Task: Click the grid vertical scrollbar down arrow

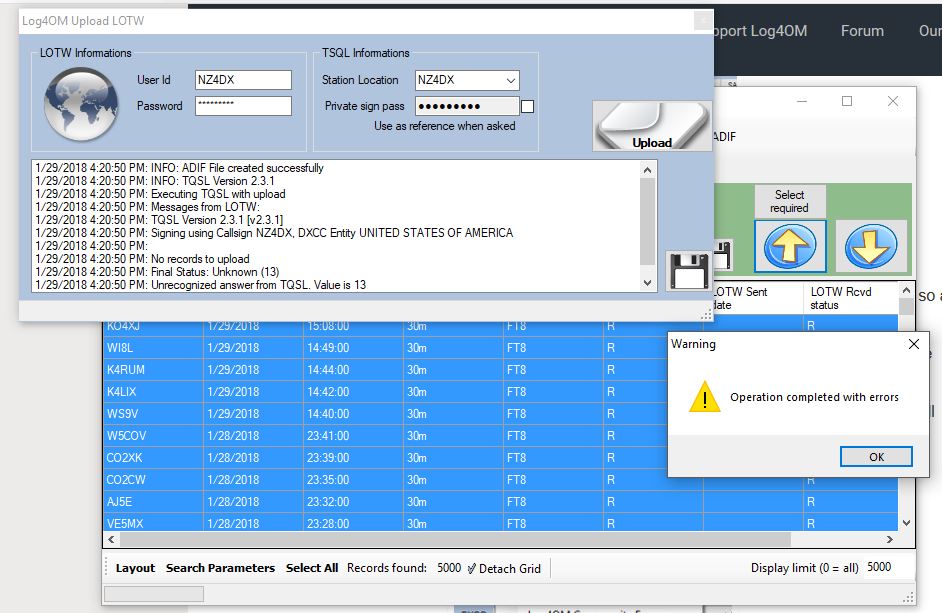Action: pos(907,523)
